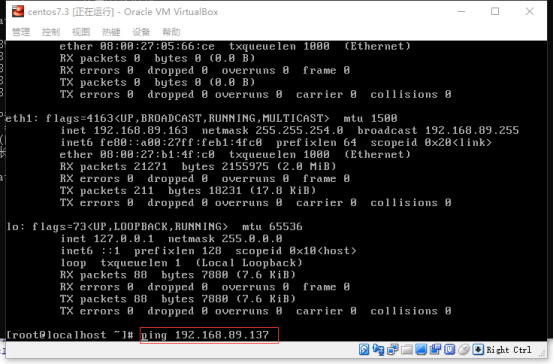Open the 视图 menu

(81, 32)
